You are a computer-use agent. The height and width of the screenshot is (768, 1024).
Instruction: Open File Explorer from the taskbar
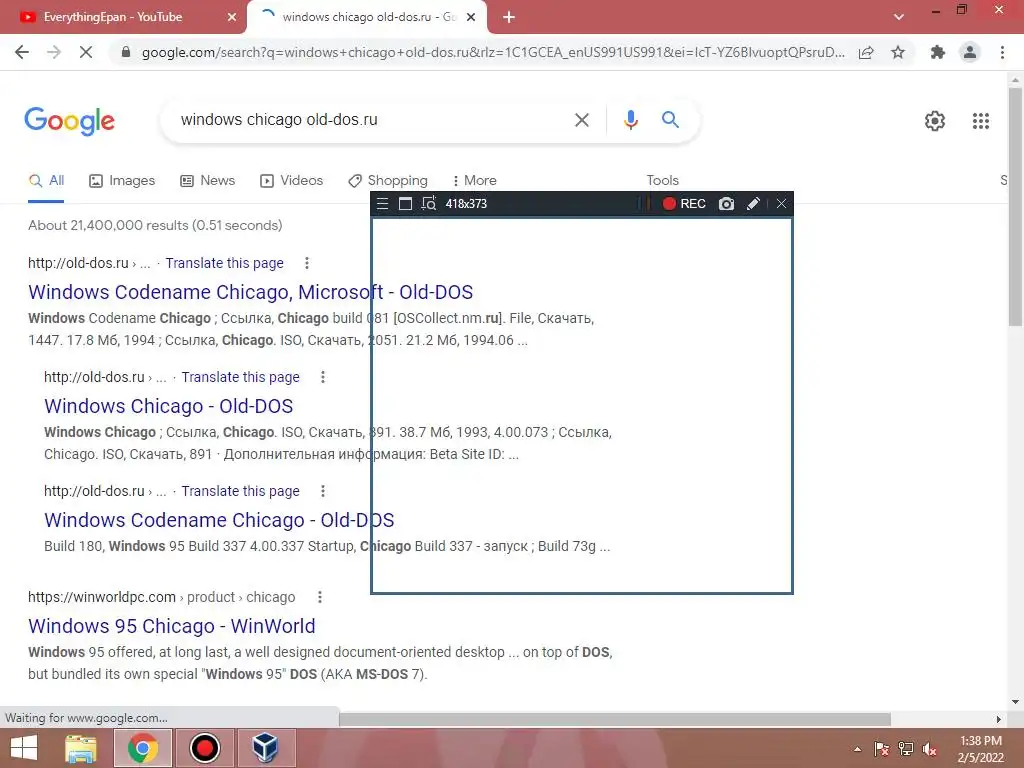point(81,748)
